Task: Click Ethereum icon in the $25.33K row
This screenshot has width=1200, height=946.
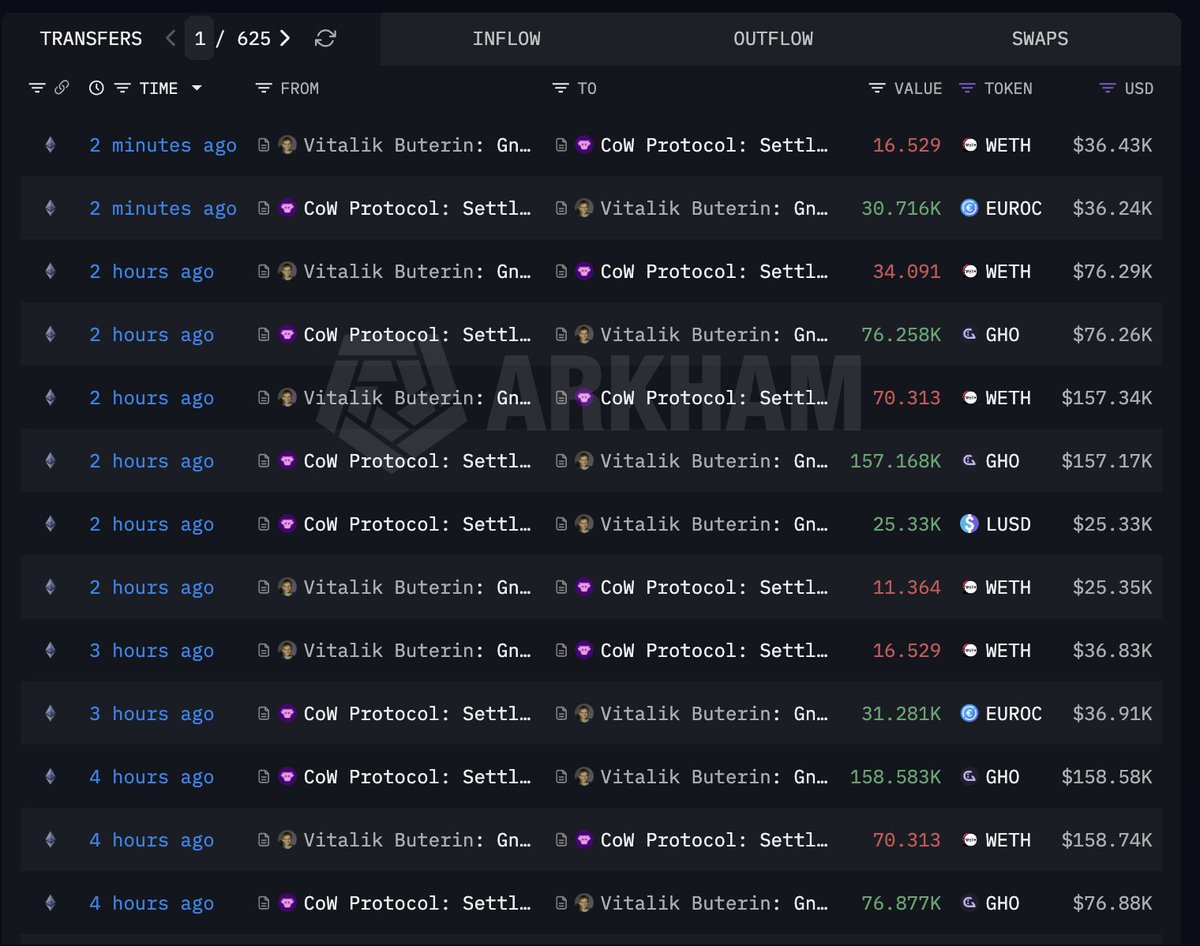Action: (x=50, y=524)
